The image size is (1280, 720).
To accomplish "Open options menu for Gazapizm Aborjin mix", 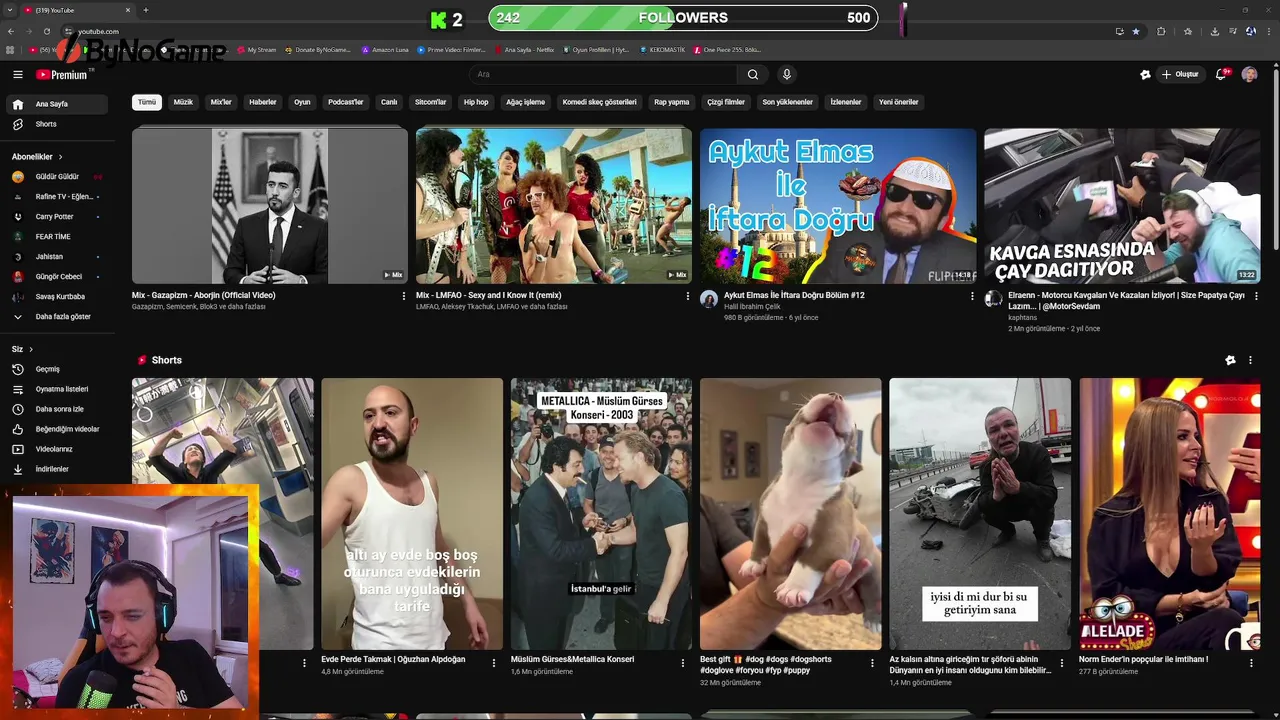I will click(x=404, y=296).
